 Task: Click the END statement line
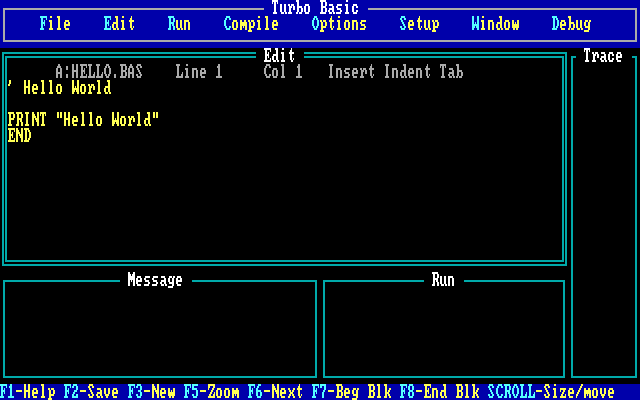20,136
